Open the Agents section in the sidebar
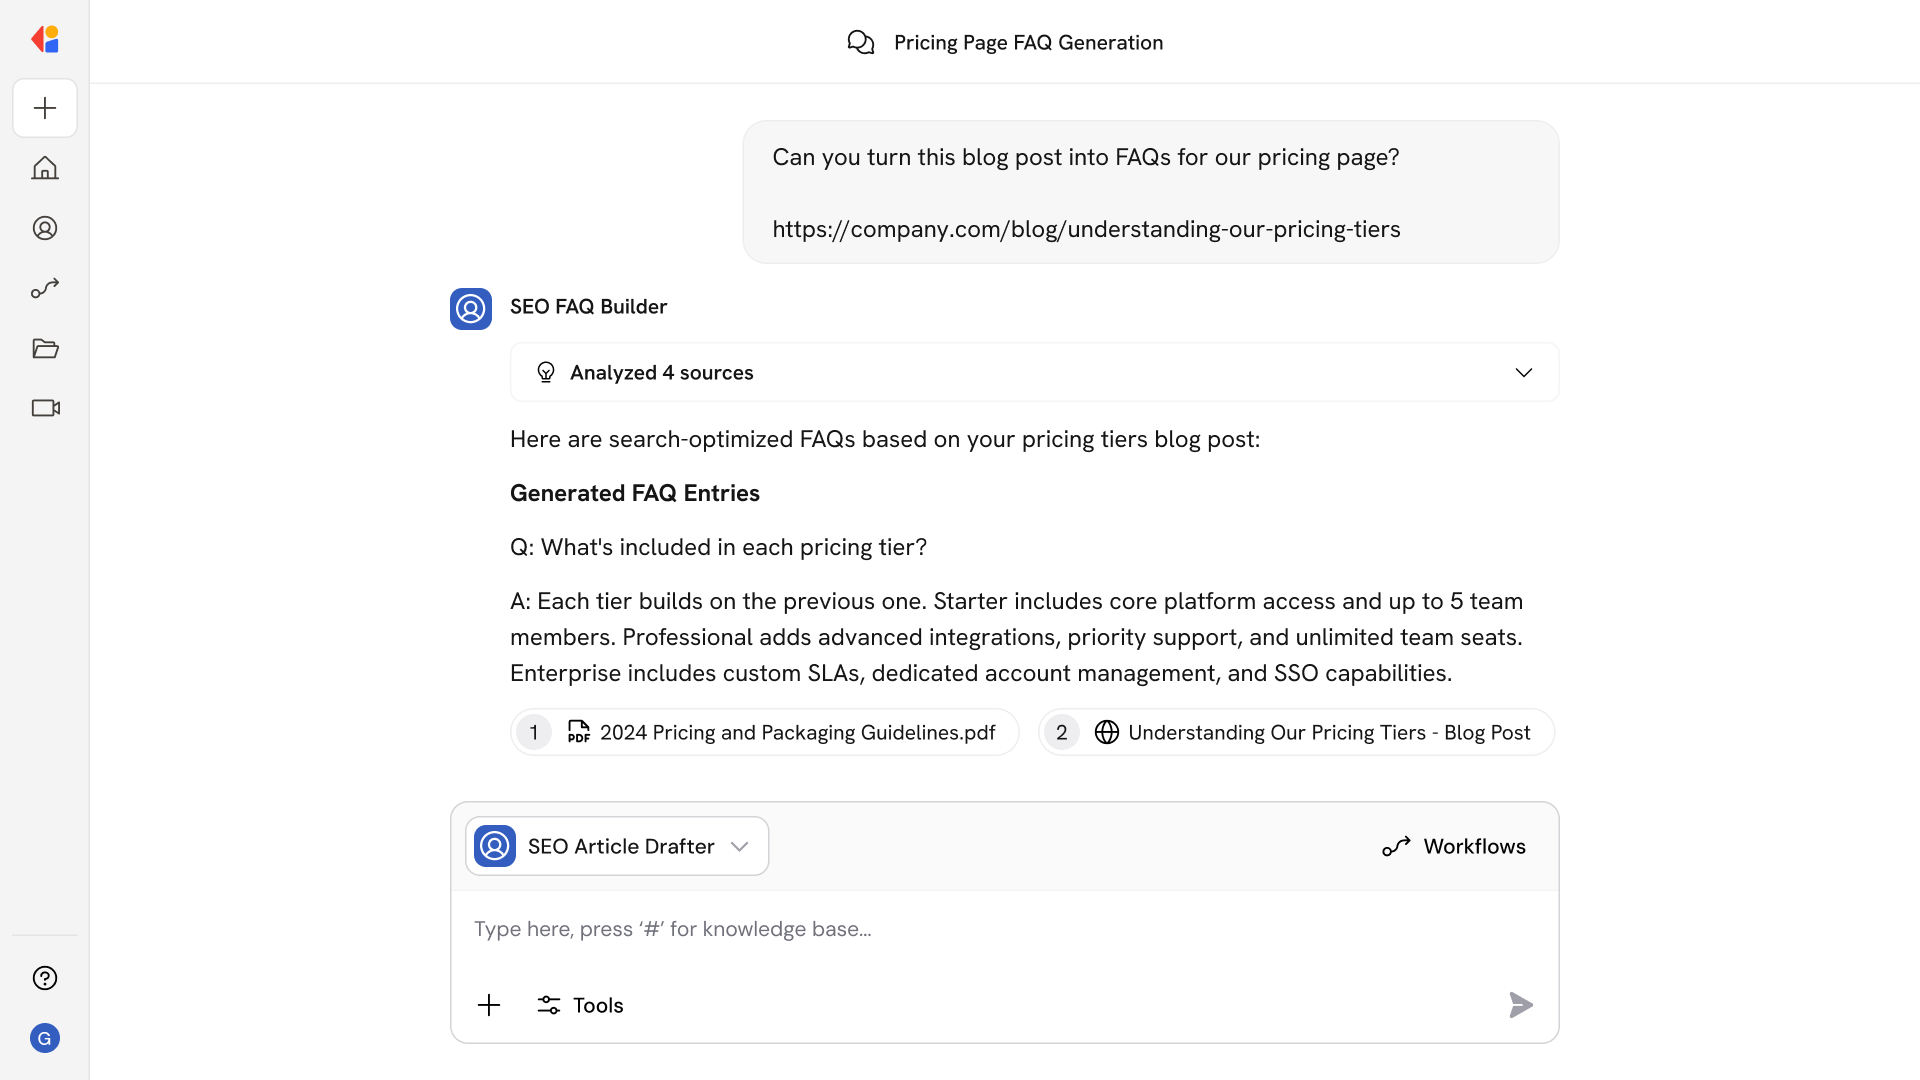This screenshot has width=1920, height=1080. [44, 228]
